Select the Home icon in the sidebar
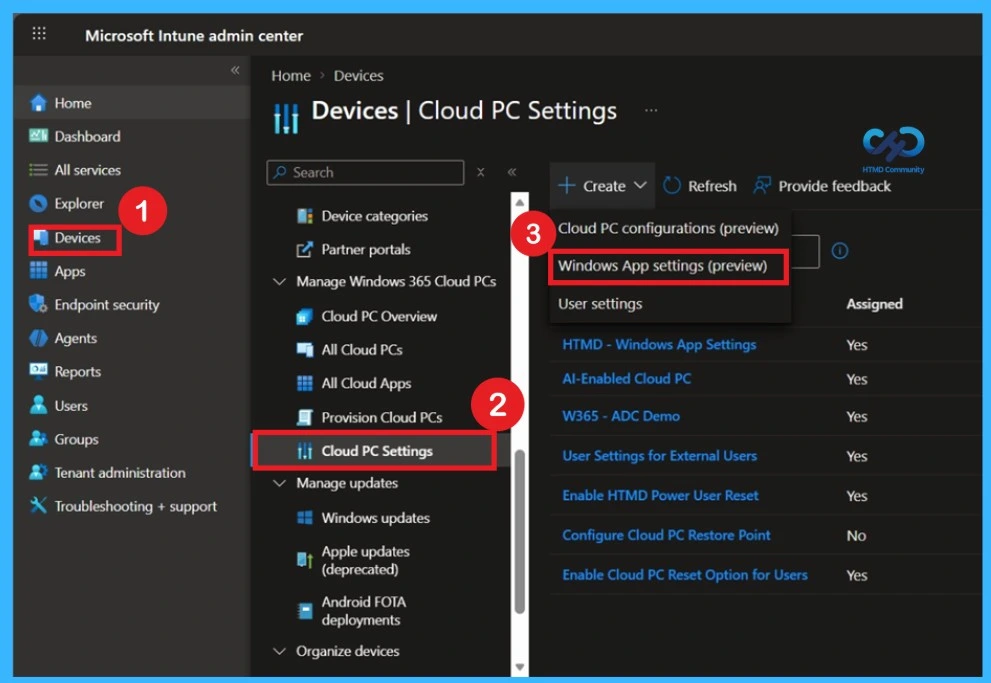Screen dimensions: 991x683 (x=38, y=102)
